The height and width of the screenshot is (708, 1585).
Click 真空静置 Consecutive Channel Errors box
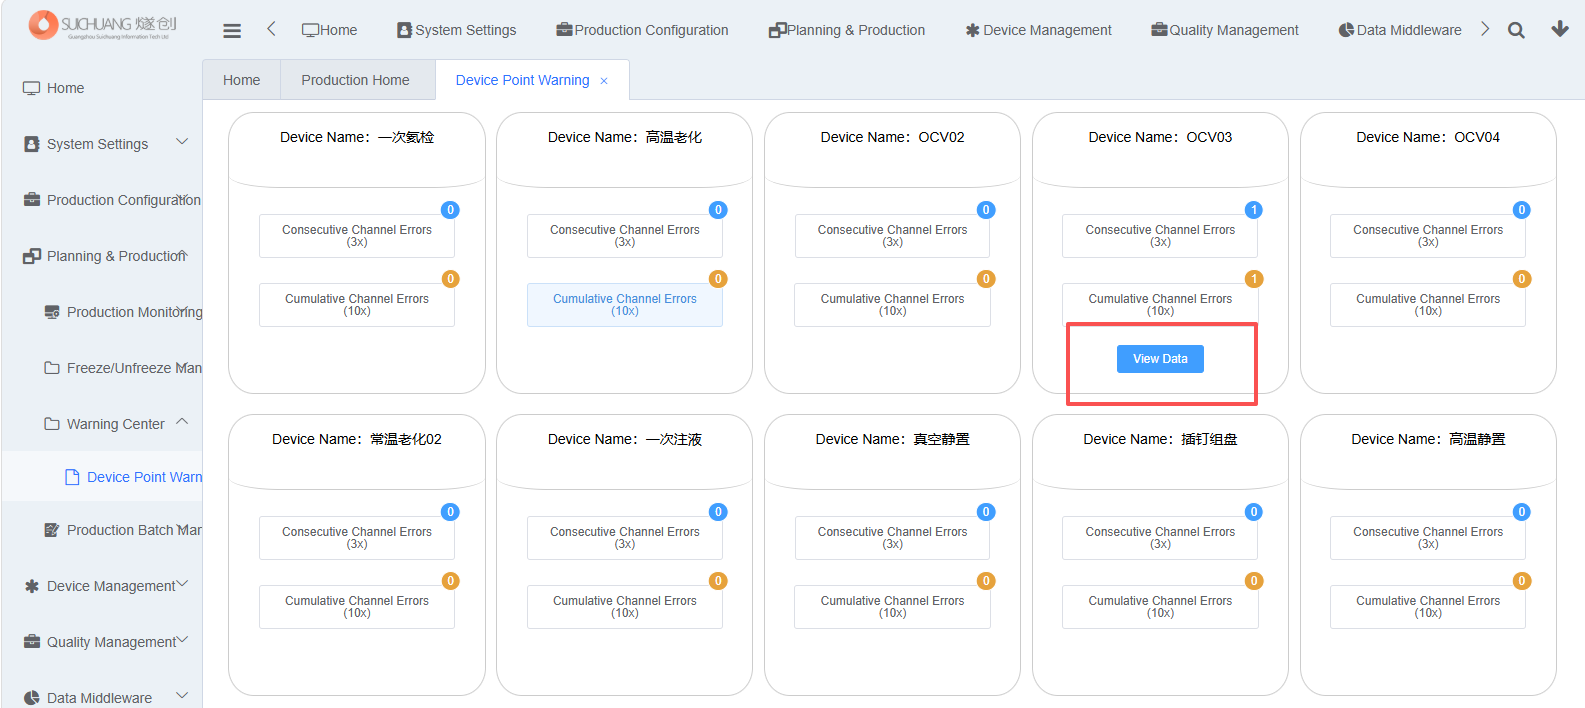893,538
